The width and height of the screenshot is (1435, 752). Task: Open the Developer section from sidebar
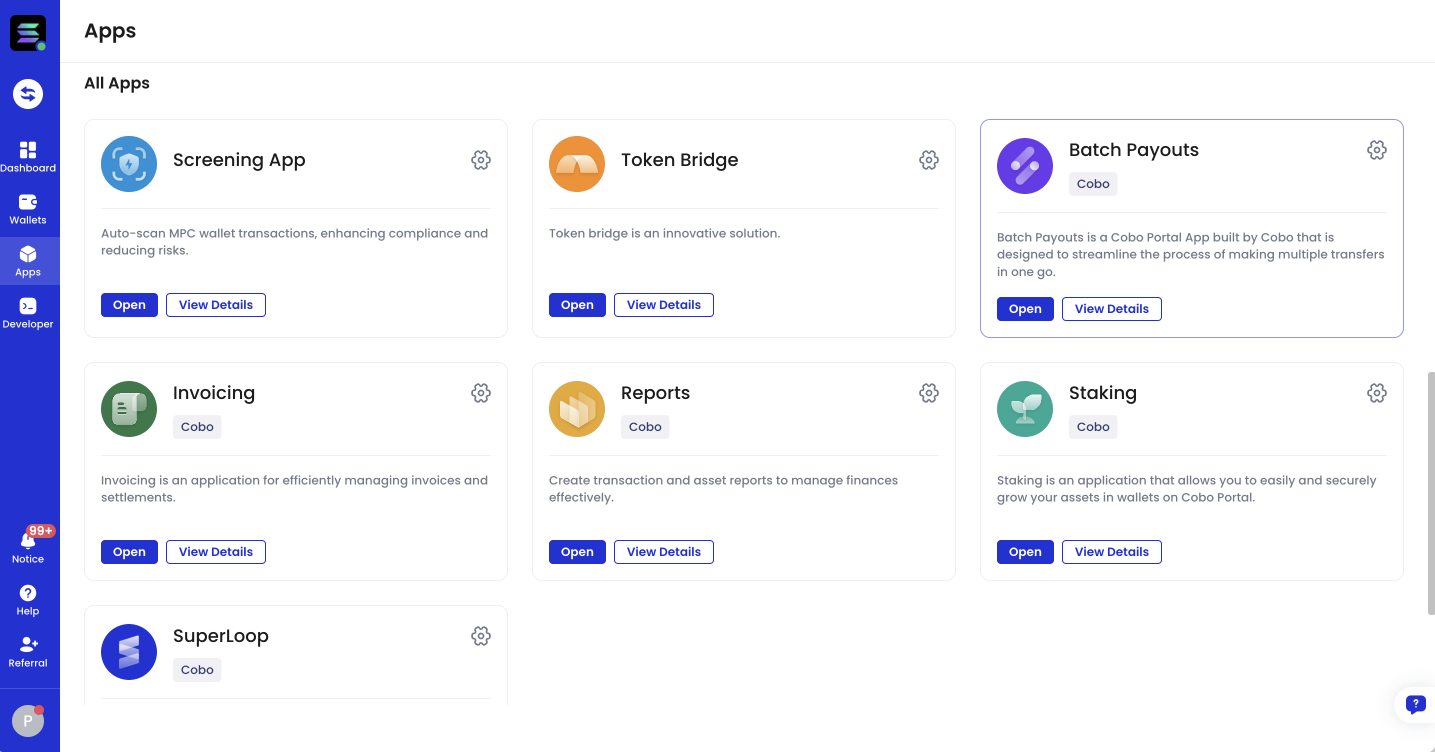click(x=28, y=310)
